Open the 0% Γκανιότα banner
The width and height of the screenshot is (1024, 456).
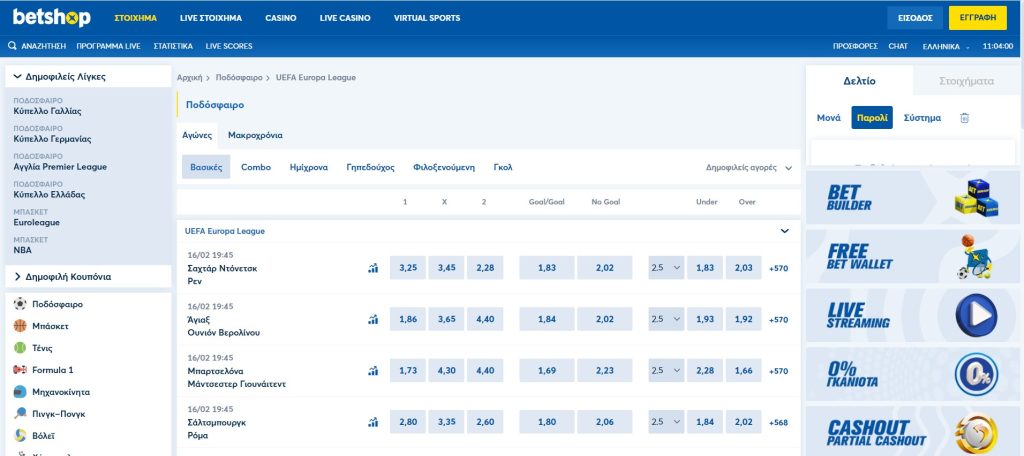[x=912, y=374]
